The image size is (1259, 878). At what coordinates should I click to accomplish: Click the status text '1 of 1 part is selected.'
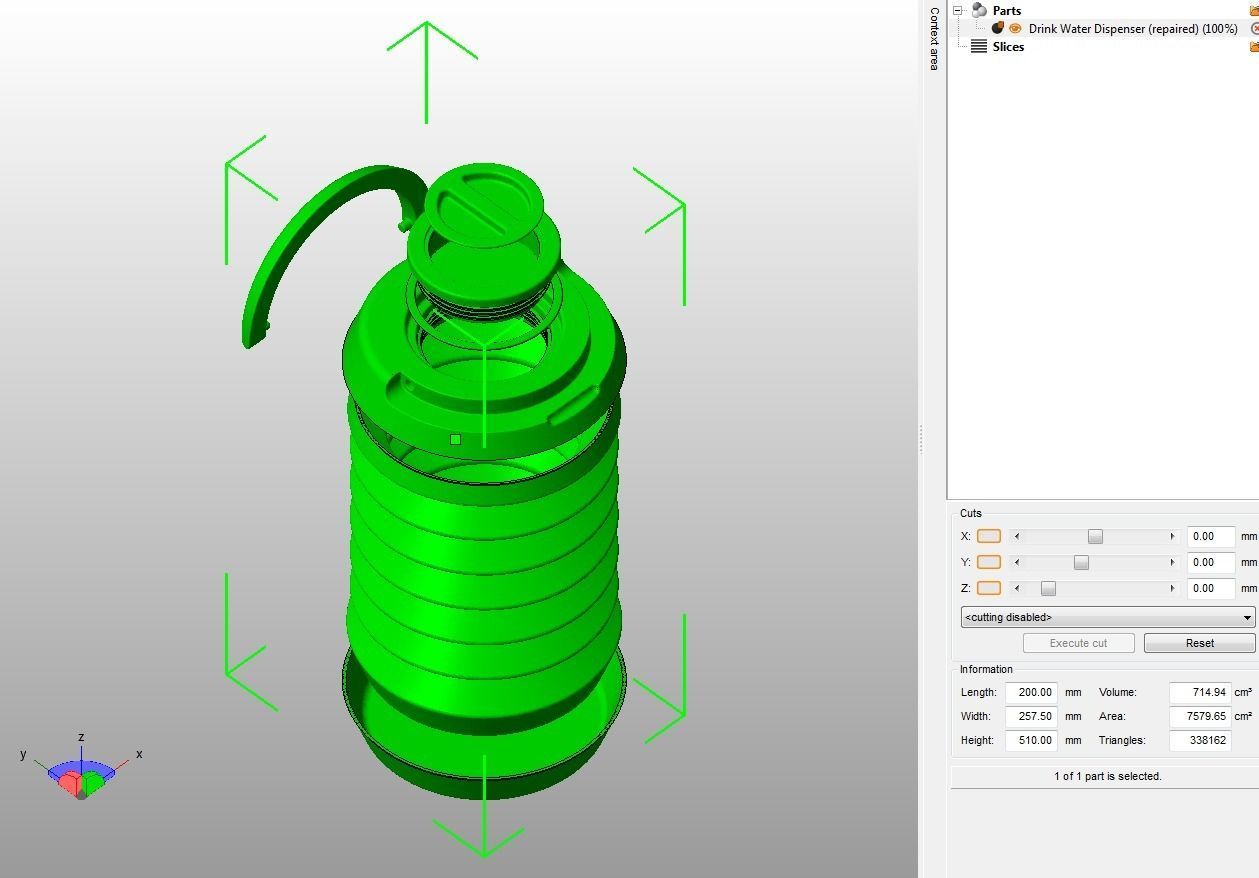coord(1107,776)
